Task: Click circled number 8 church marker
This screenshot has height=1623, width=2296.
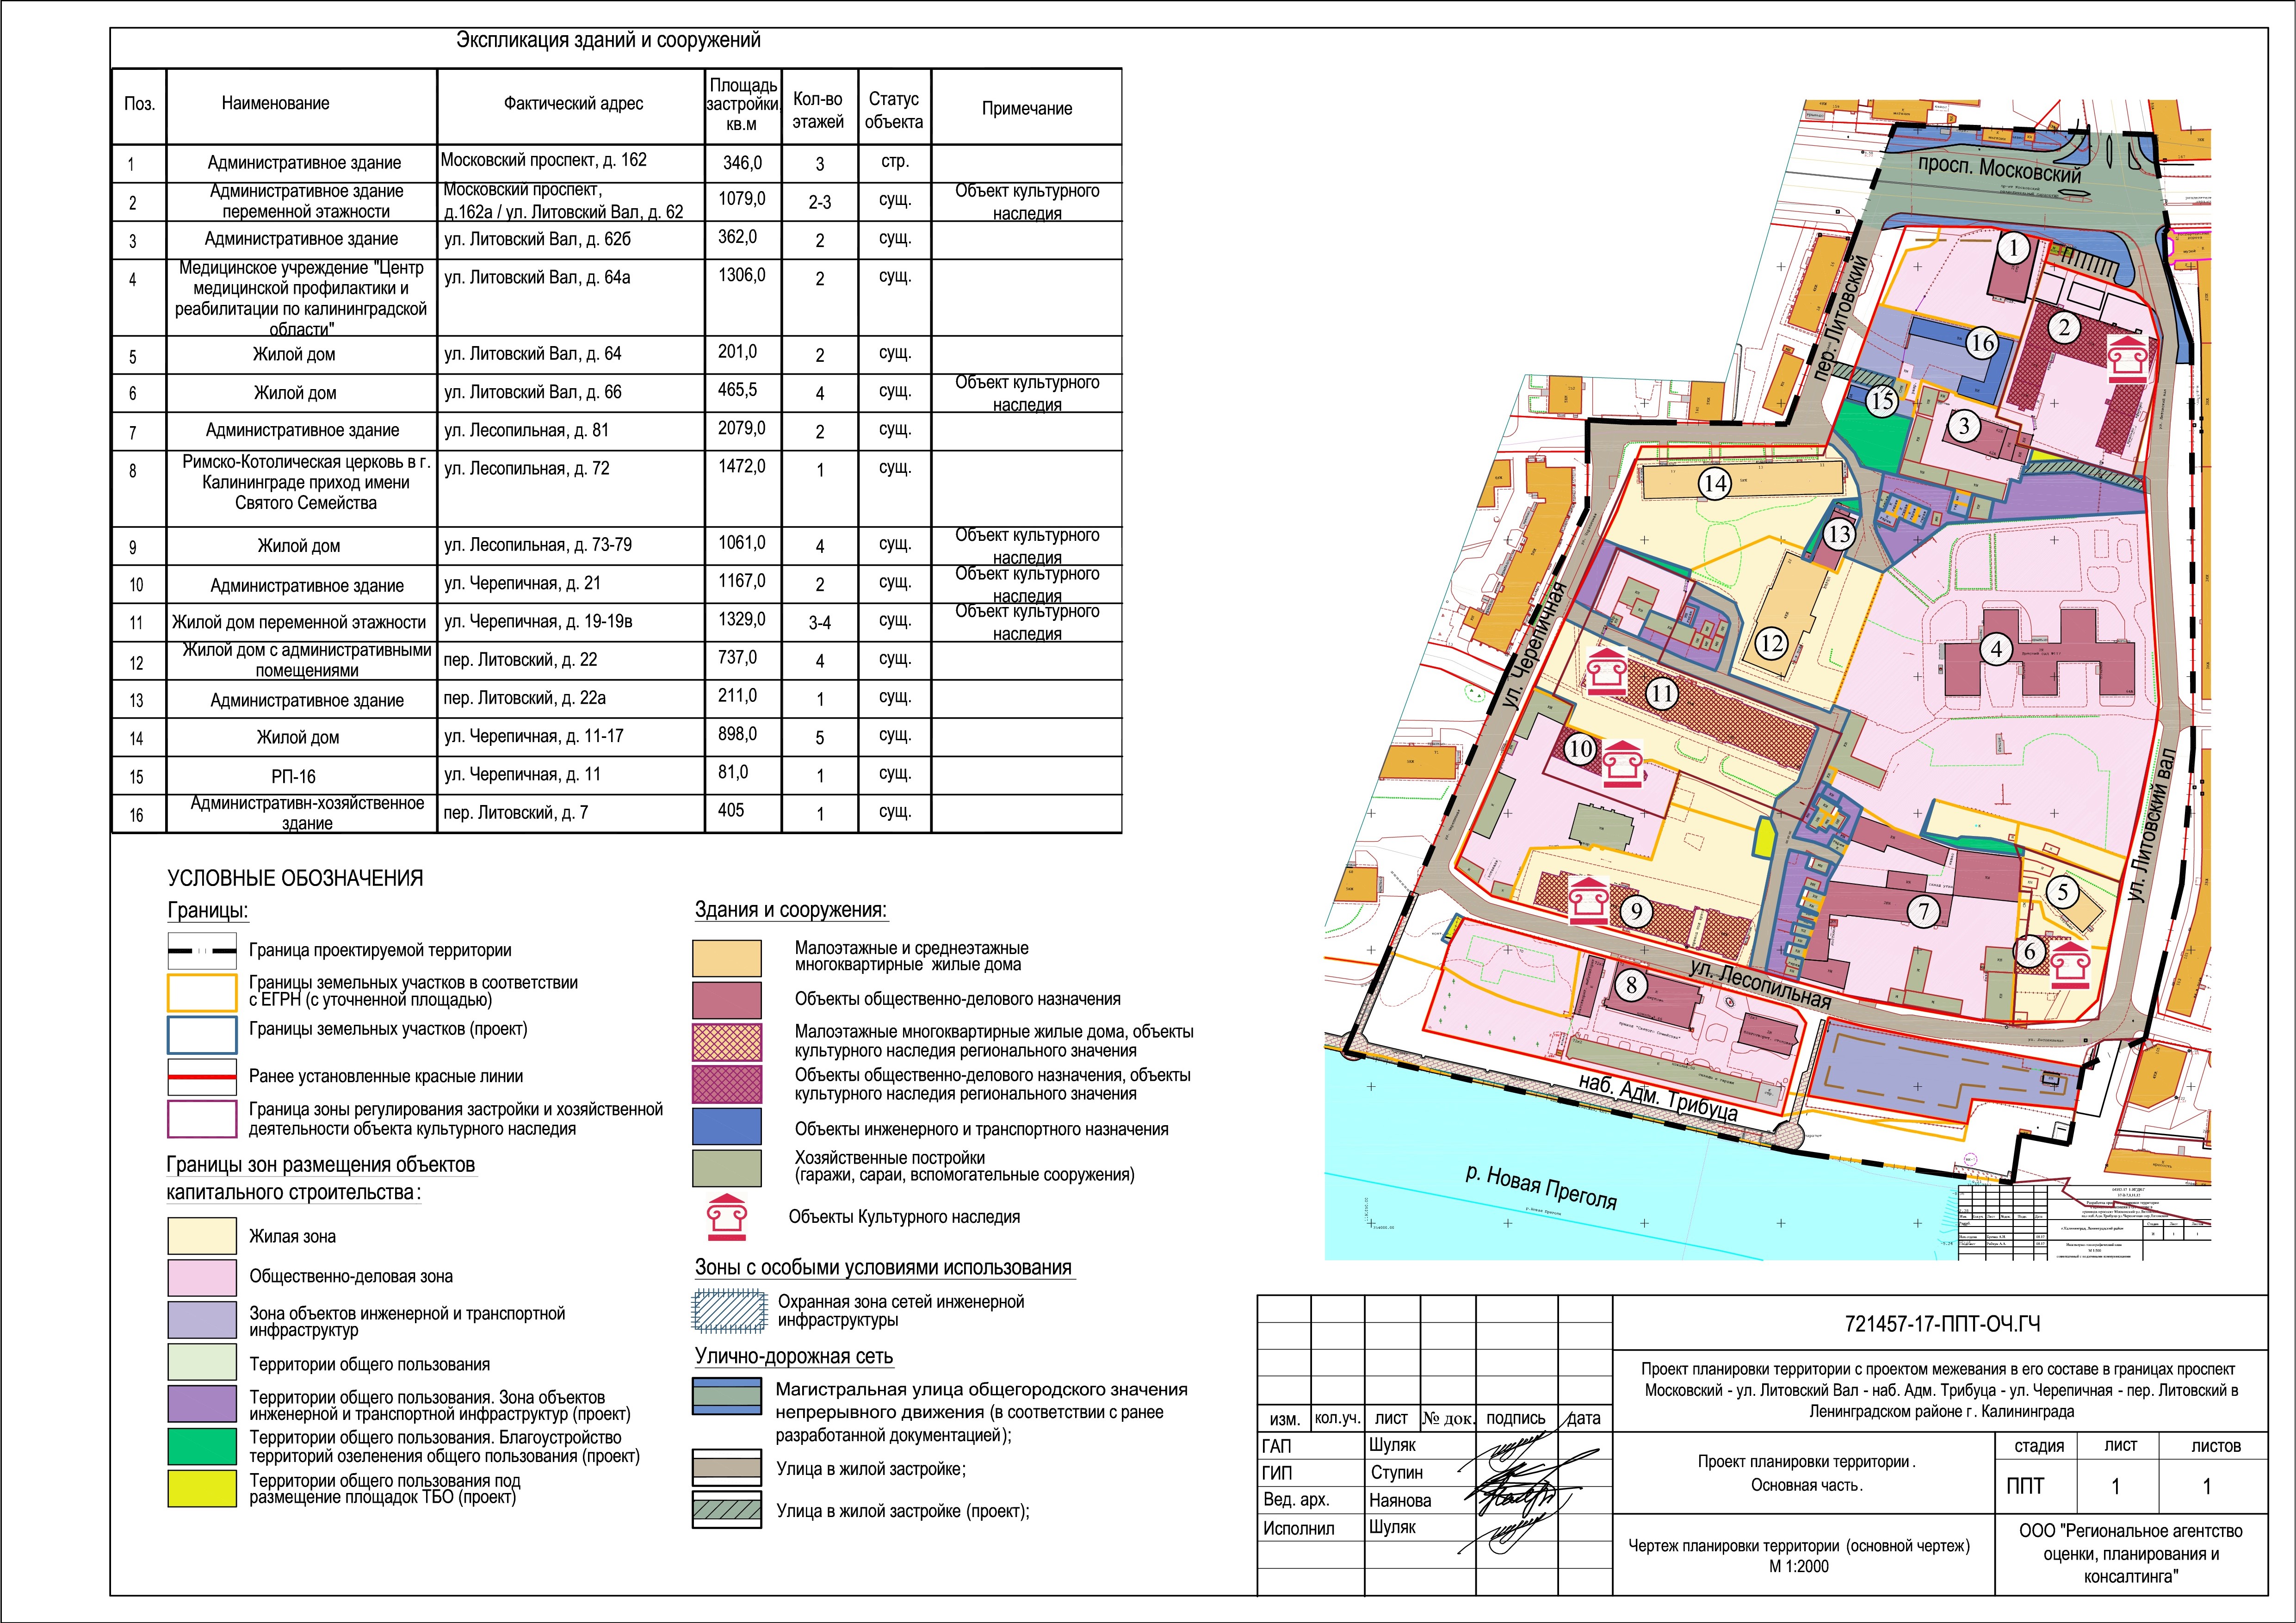Action: 1631,985
